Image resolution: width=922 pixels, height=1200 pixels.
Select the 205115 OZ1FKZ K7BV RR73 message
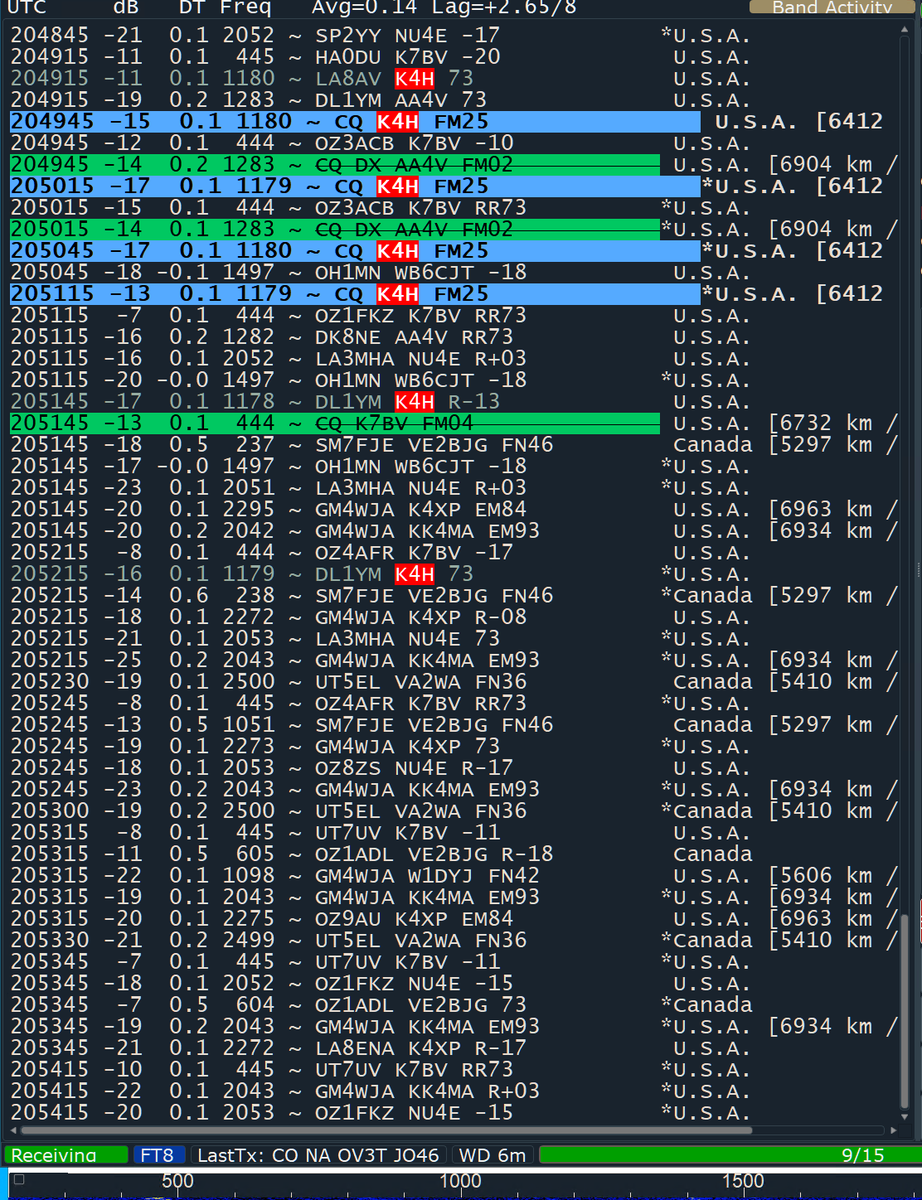tap(421, 315)
